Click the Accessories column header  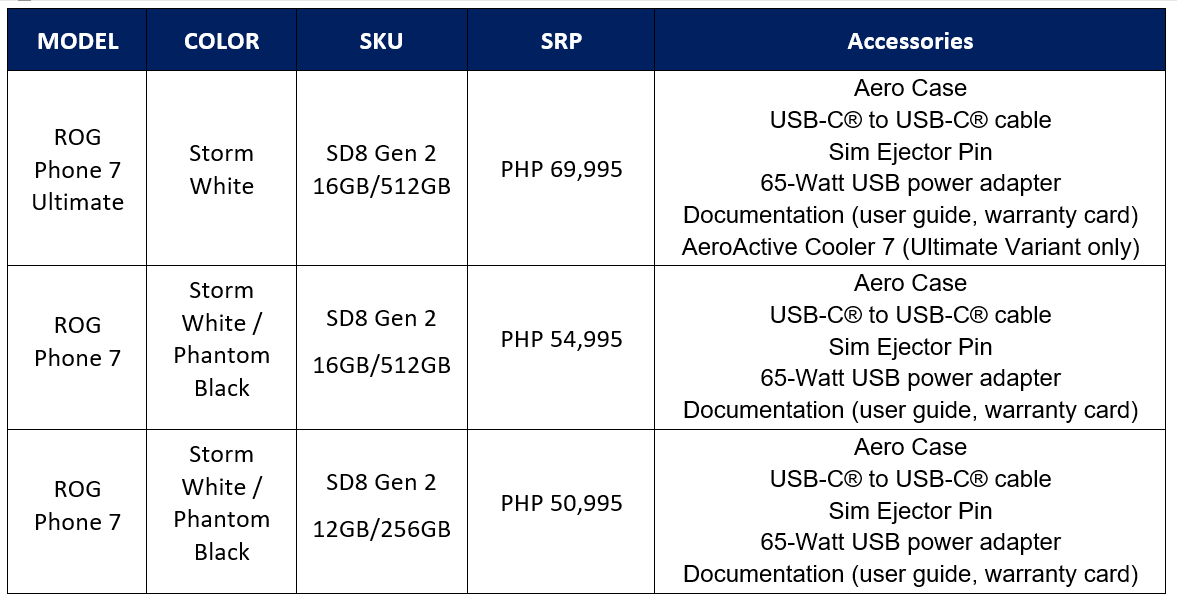(x=910, y=41)
